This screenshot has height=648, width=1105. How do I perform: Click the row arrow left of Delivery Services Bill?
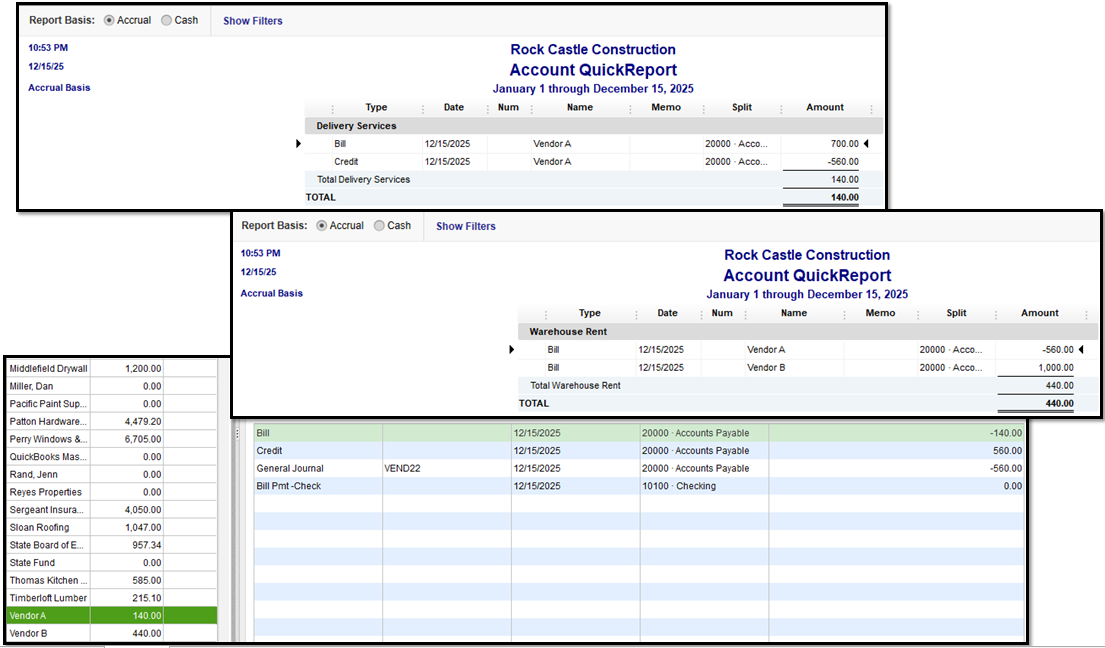299,144
